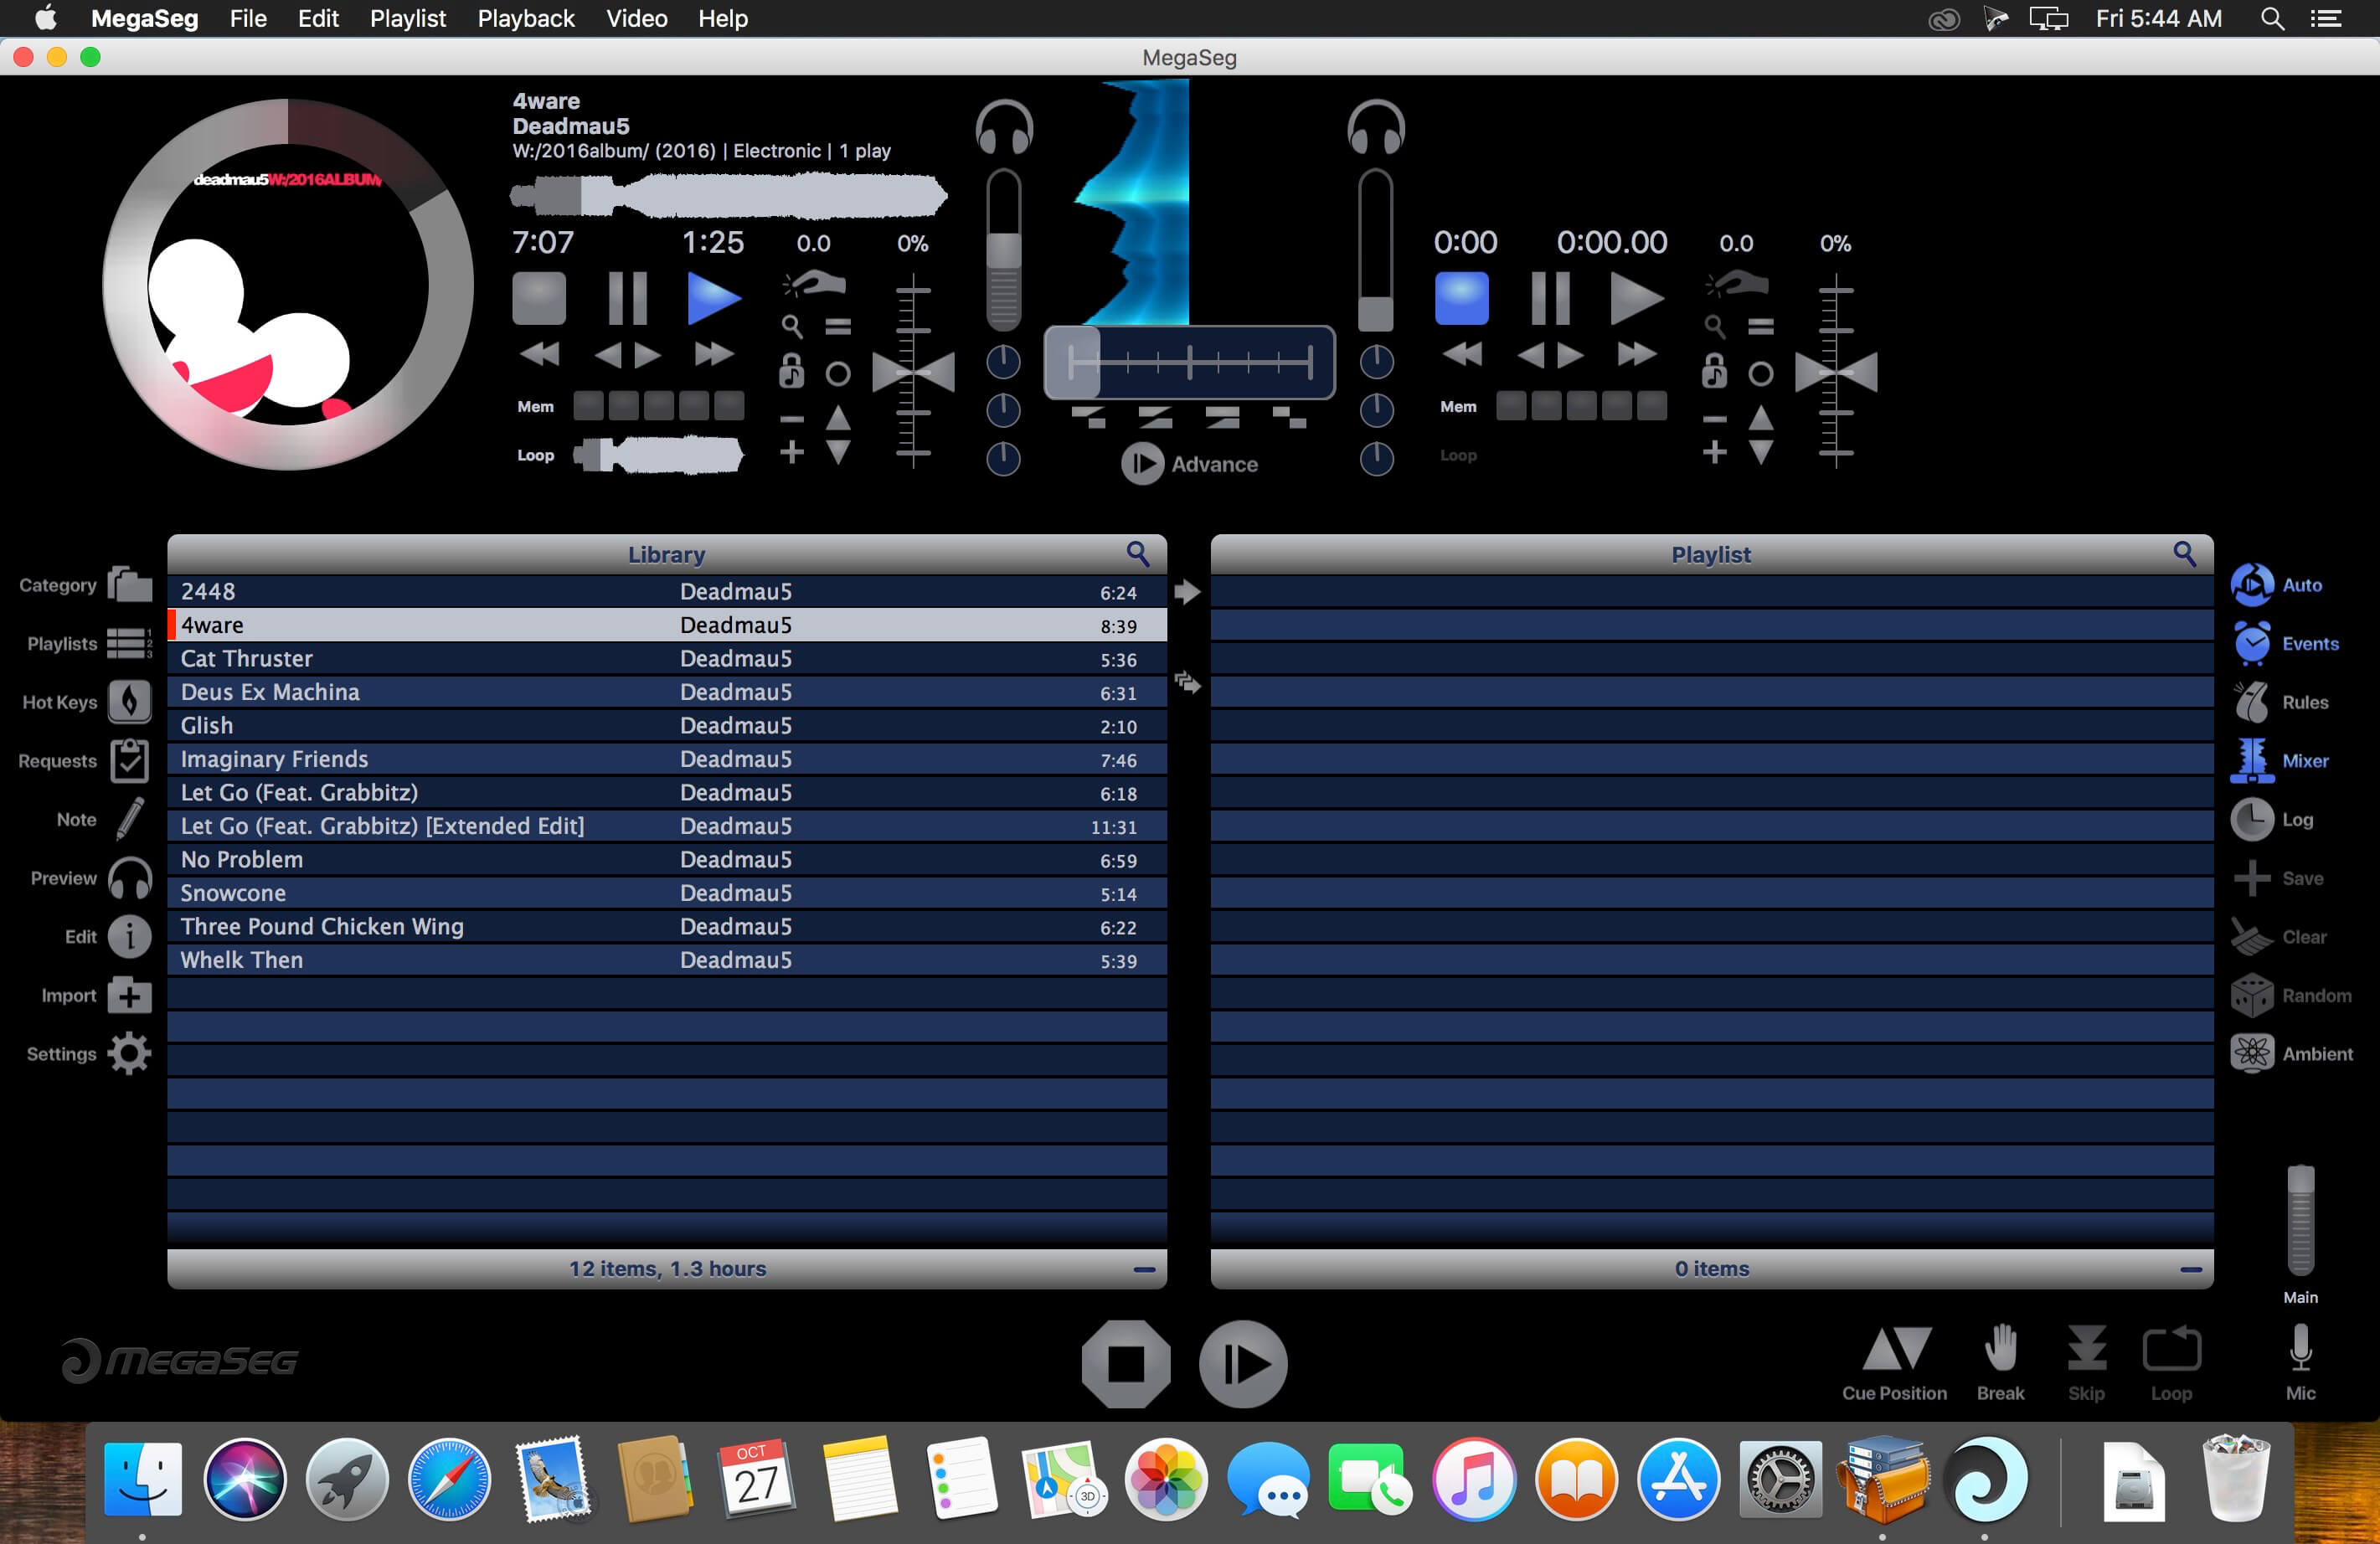
Task: Toggle the left deck circle button beside lock
Action: pyautogui.click(x=838, y=374)
